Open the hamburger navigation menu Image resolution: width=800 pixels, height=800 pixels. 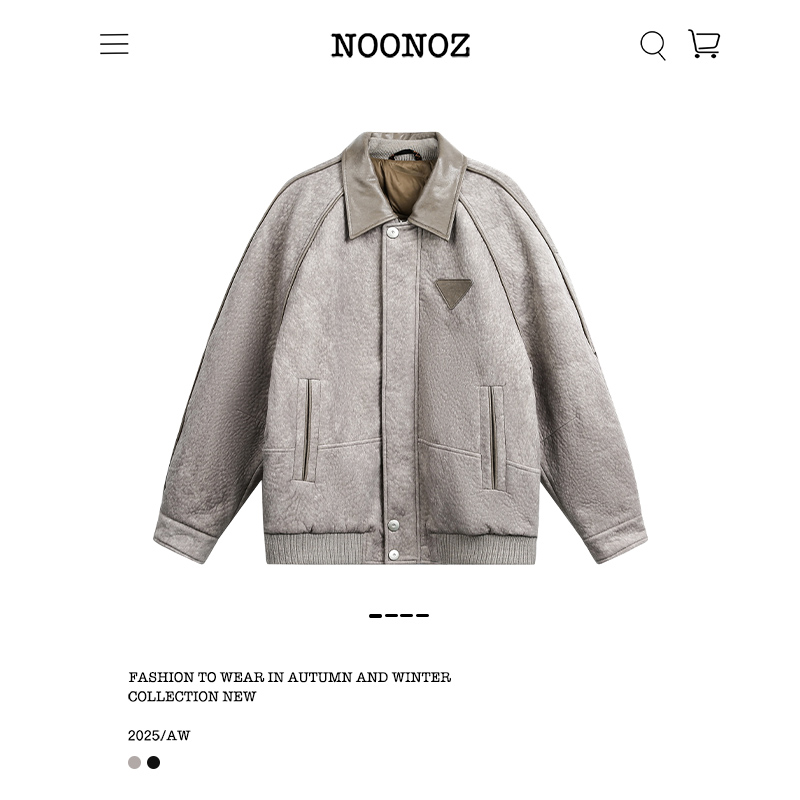point(114,44)
